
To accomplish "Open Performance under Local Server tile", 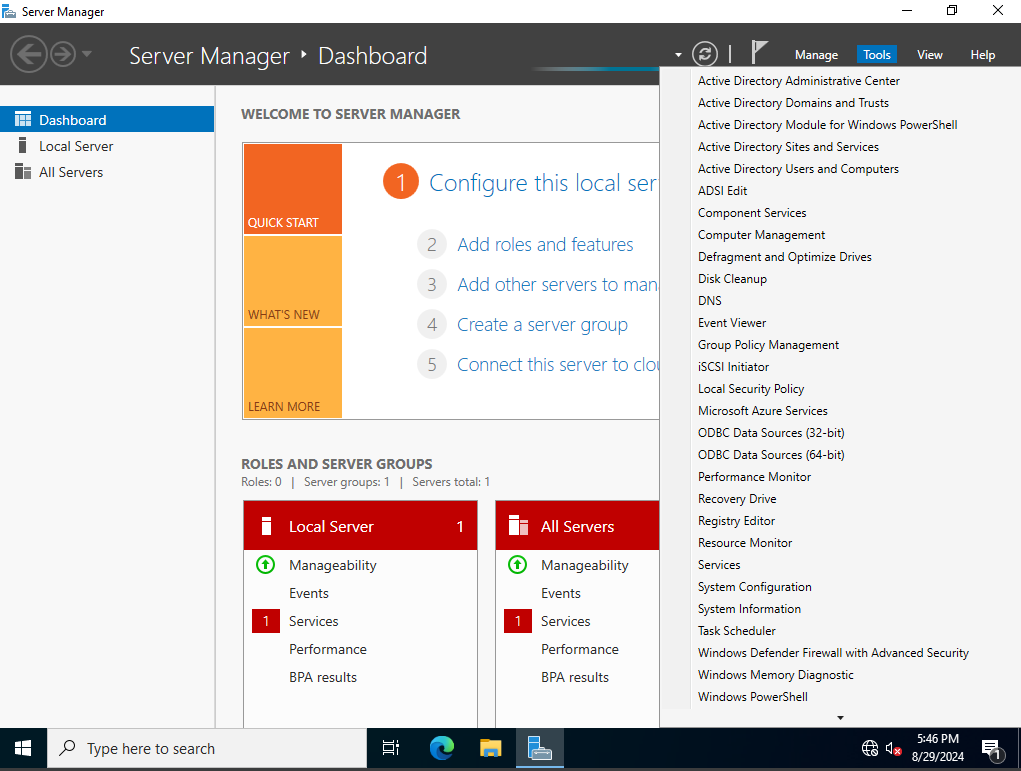I will click(328, 649).
